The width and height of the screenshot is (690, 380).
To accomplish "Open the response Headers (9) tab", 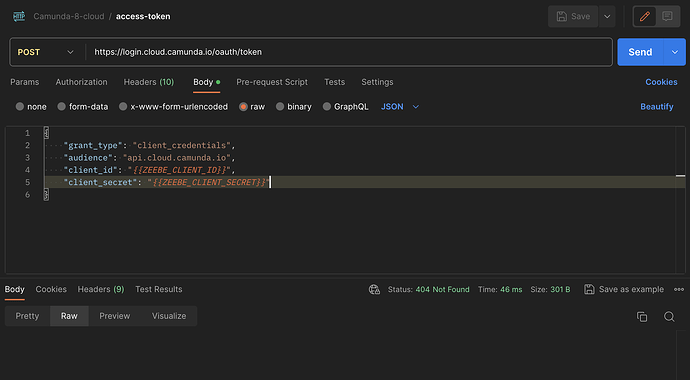I will pos(101,289).
